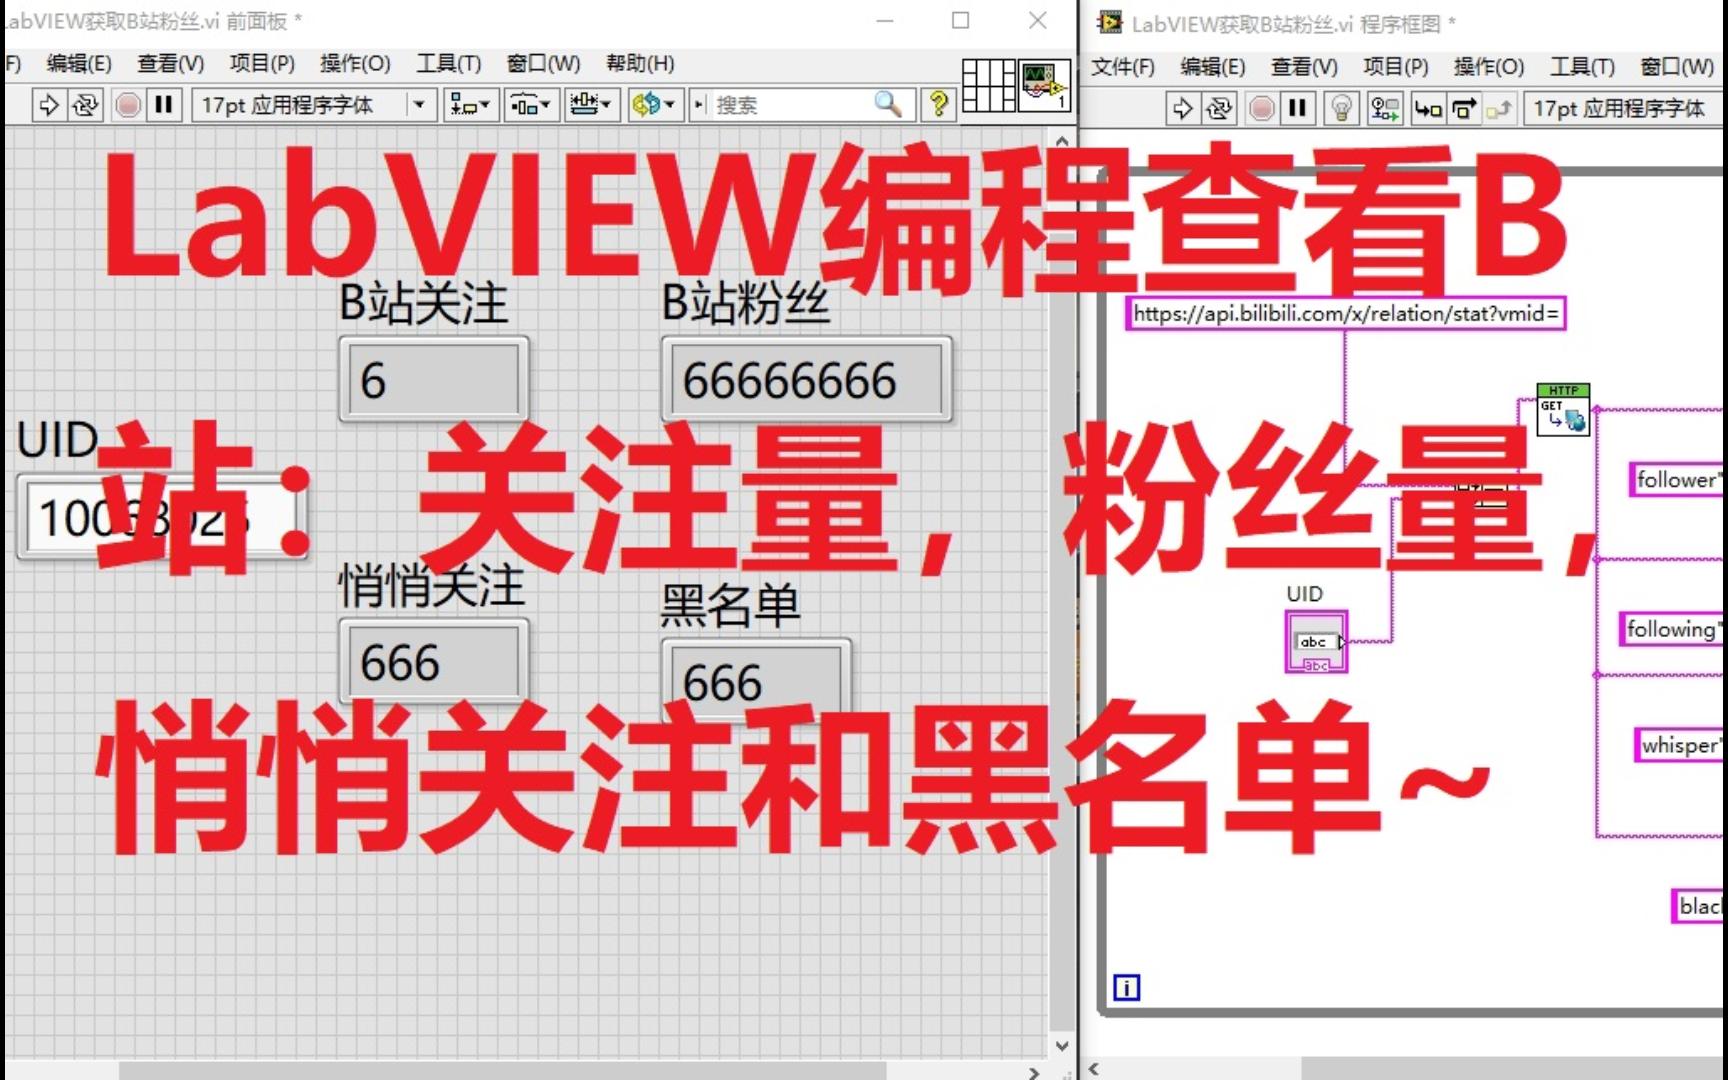Click LabVIEW icon in block diagram title bar

[x=1108, y=22]
